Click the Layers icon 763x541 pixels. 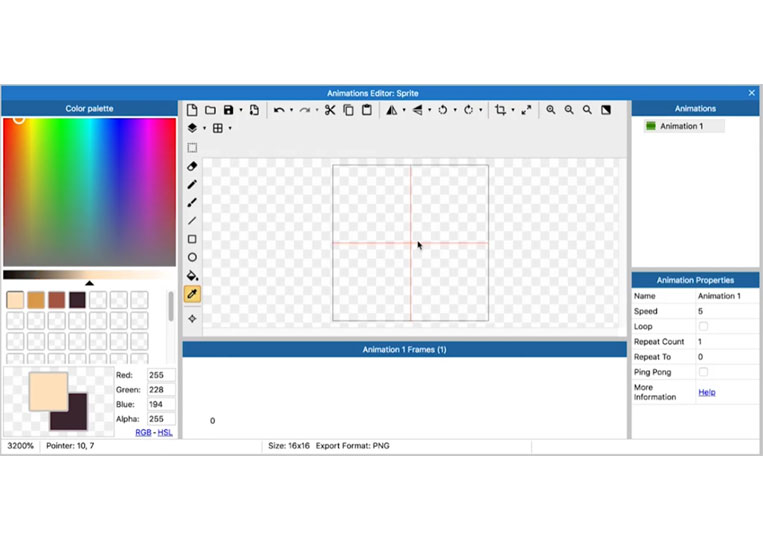coord(192,128)
